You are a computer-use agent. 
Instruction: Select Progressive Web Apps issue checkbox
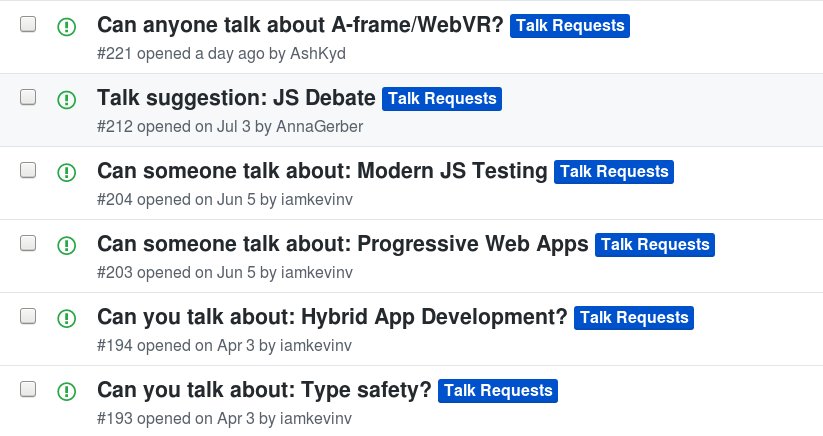click(x=28, y=243)
